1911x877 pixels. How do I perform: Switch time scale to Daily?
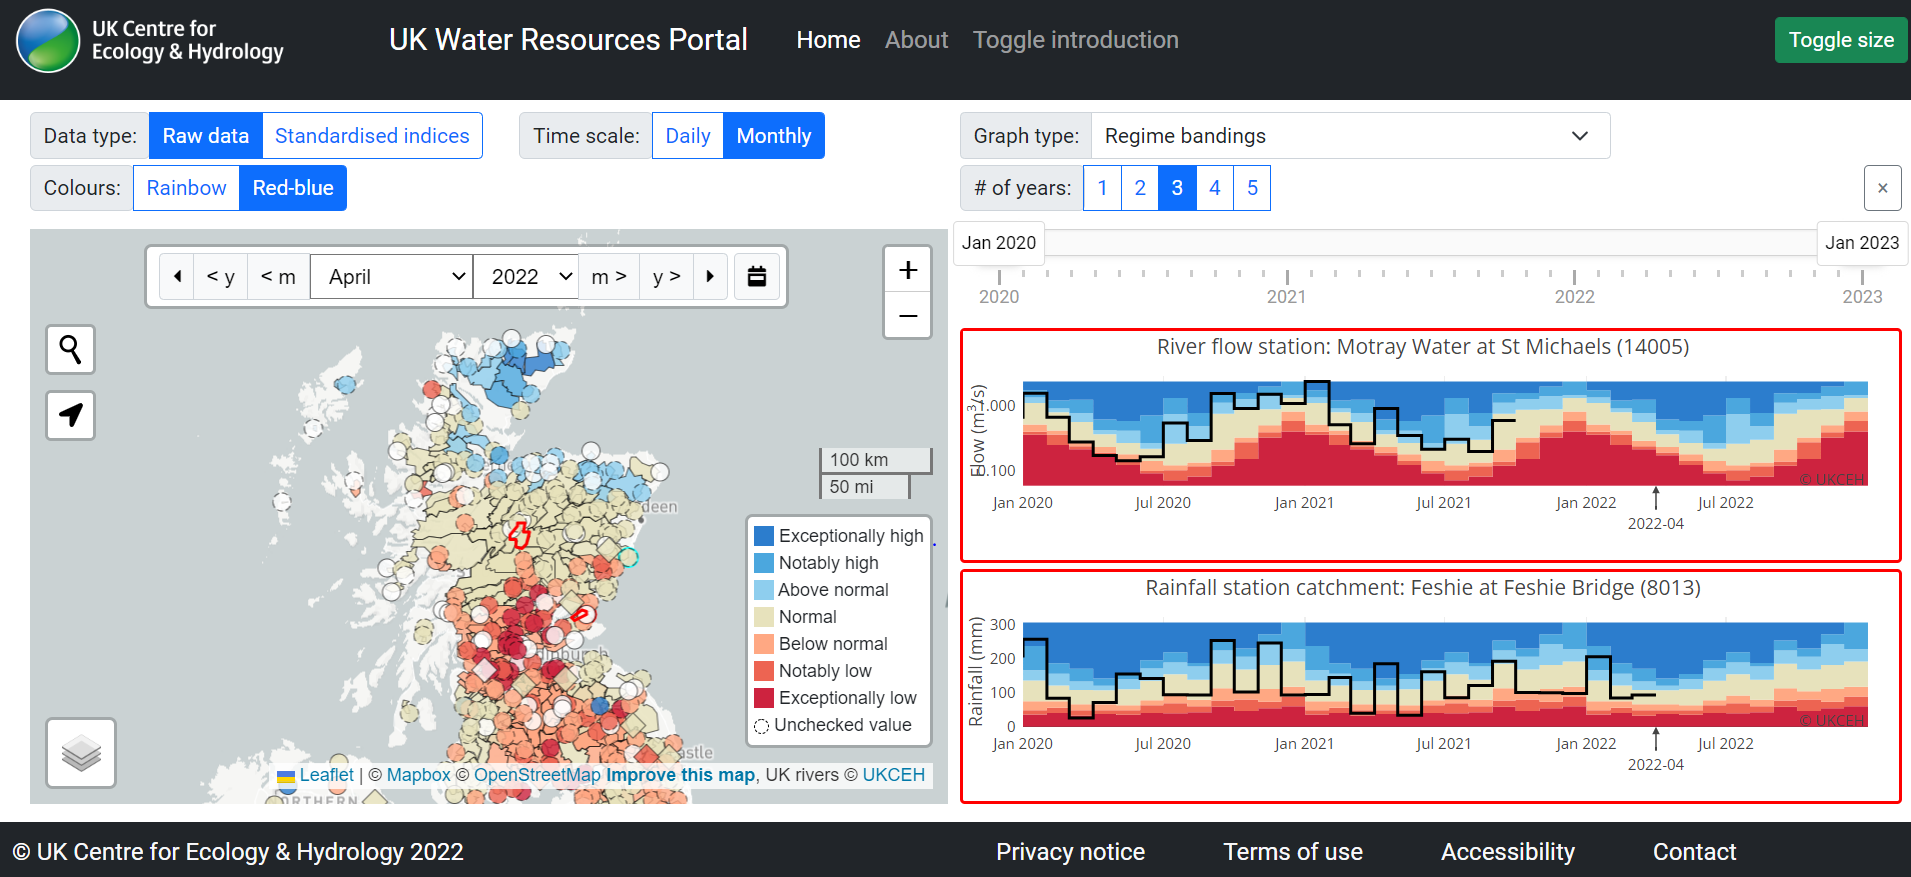[x=688, y=136]
